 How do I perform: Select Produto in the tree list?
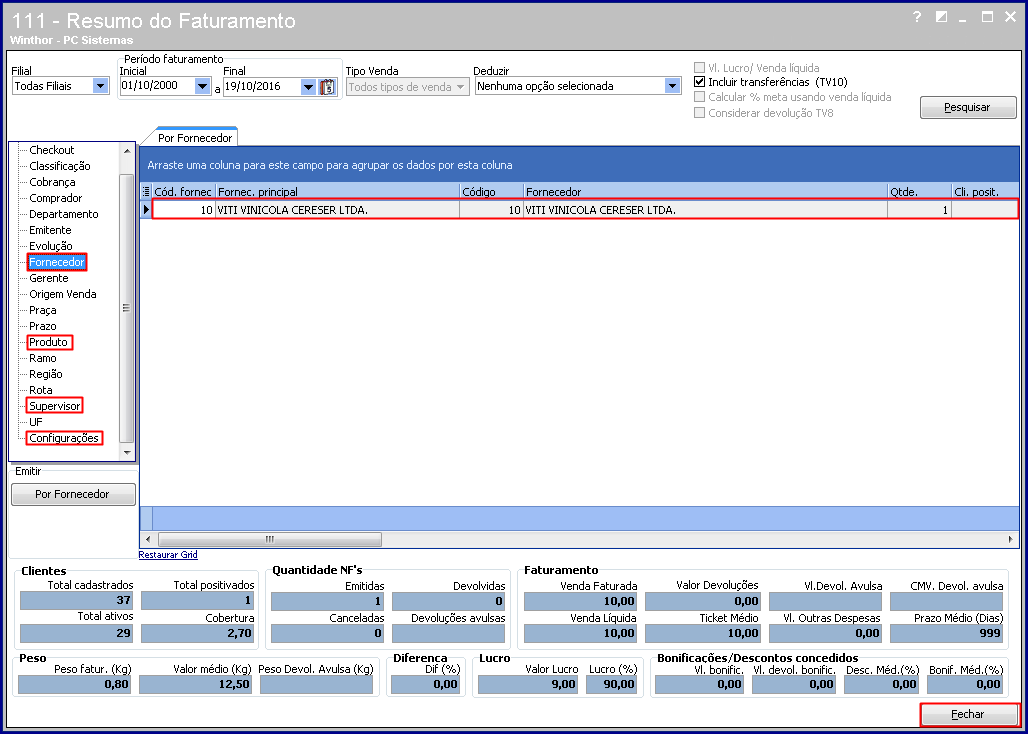pos(49,342)
